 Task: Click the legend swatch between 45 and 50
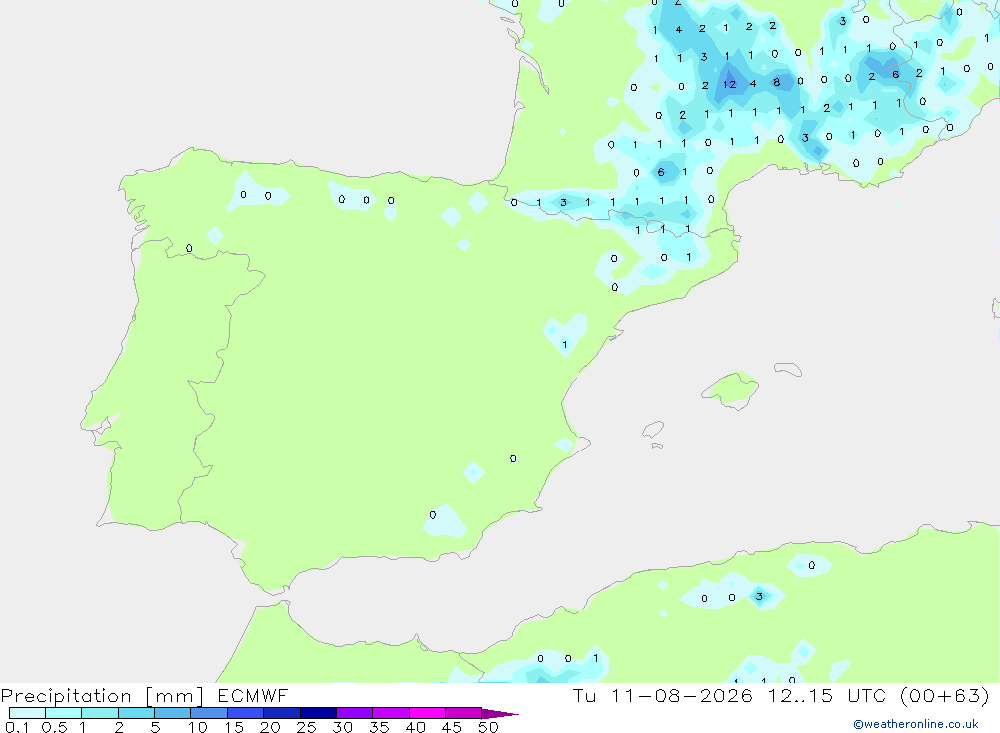pos(464,713)
